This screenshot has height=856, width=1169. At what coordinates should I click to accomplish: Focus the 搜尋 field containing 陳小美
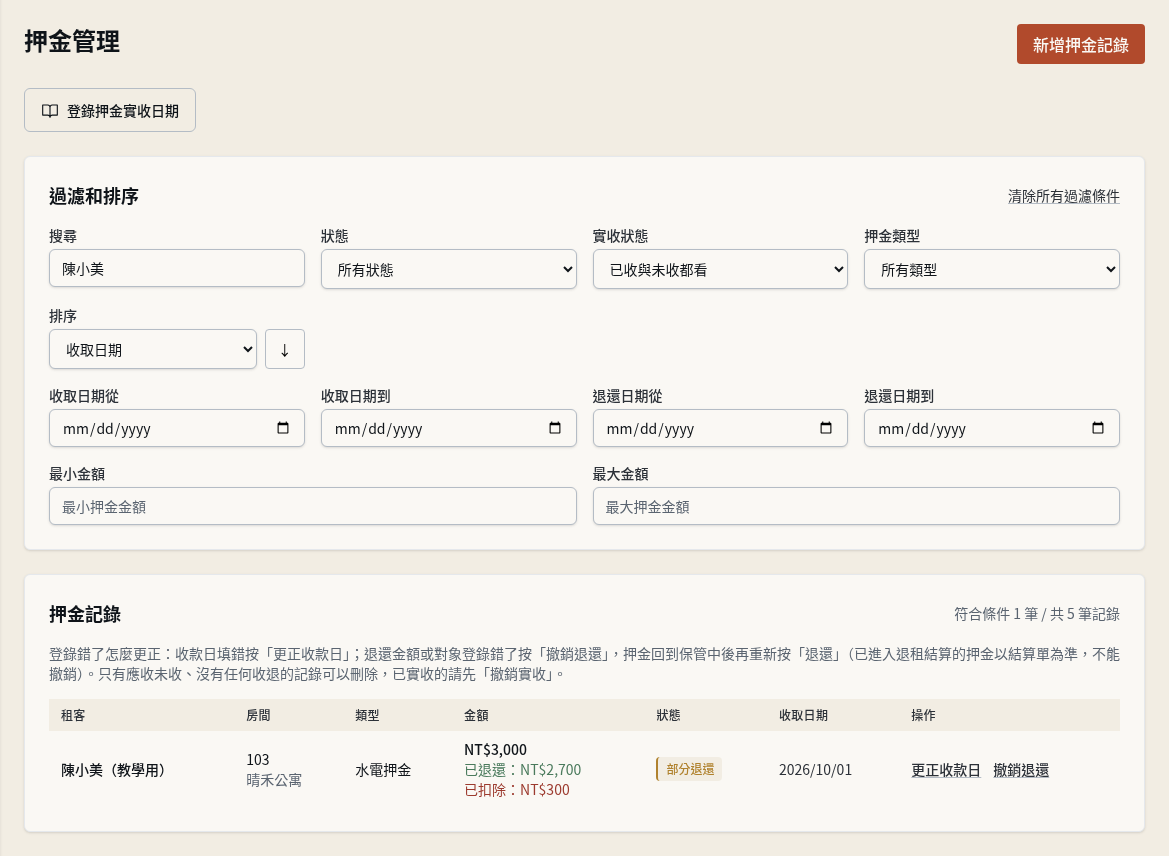click(x=177, y=268)
